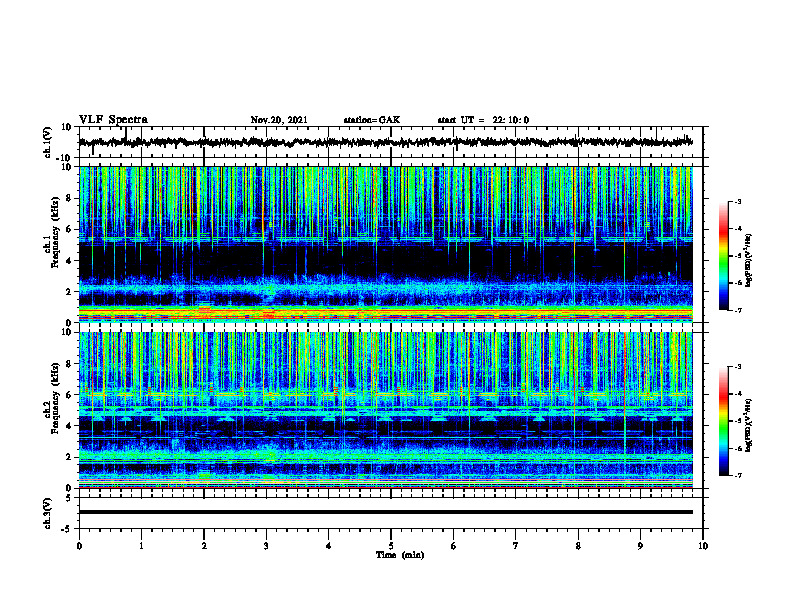Click the "3" tick on the time axis
This screenshot has height=612, width=792.
[266, 546]
